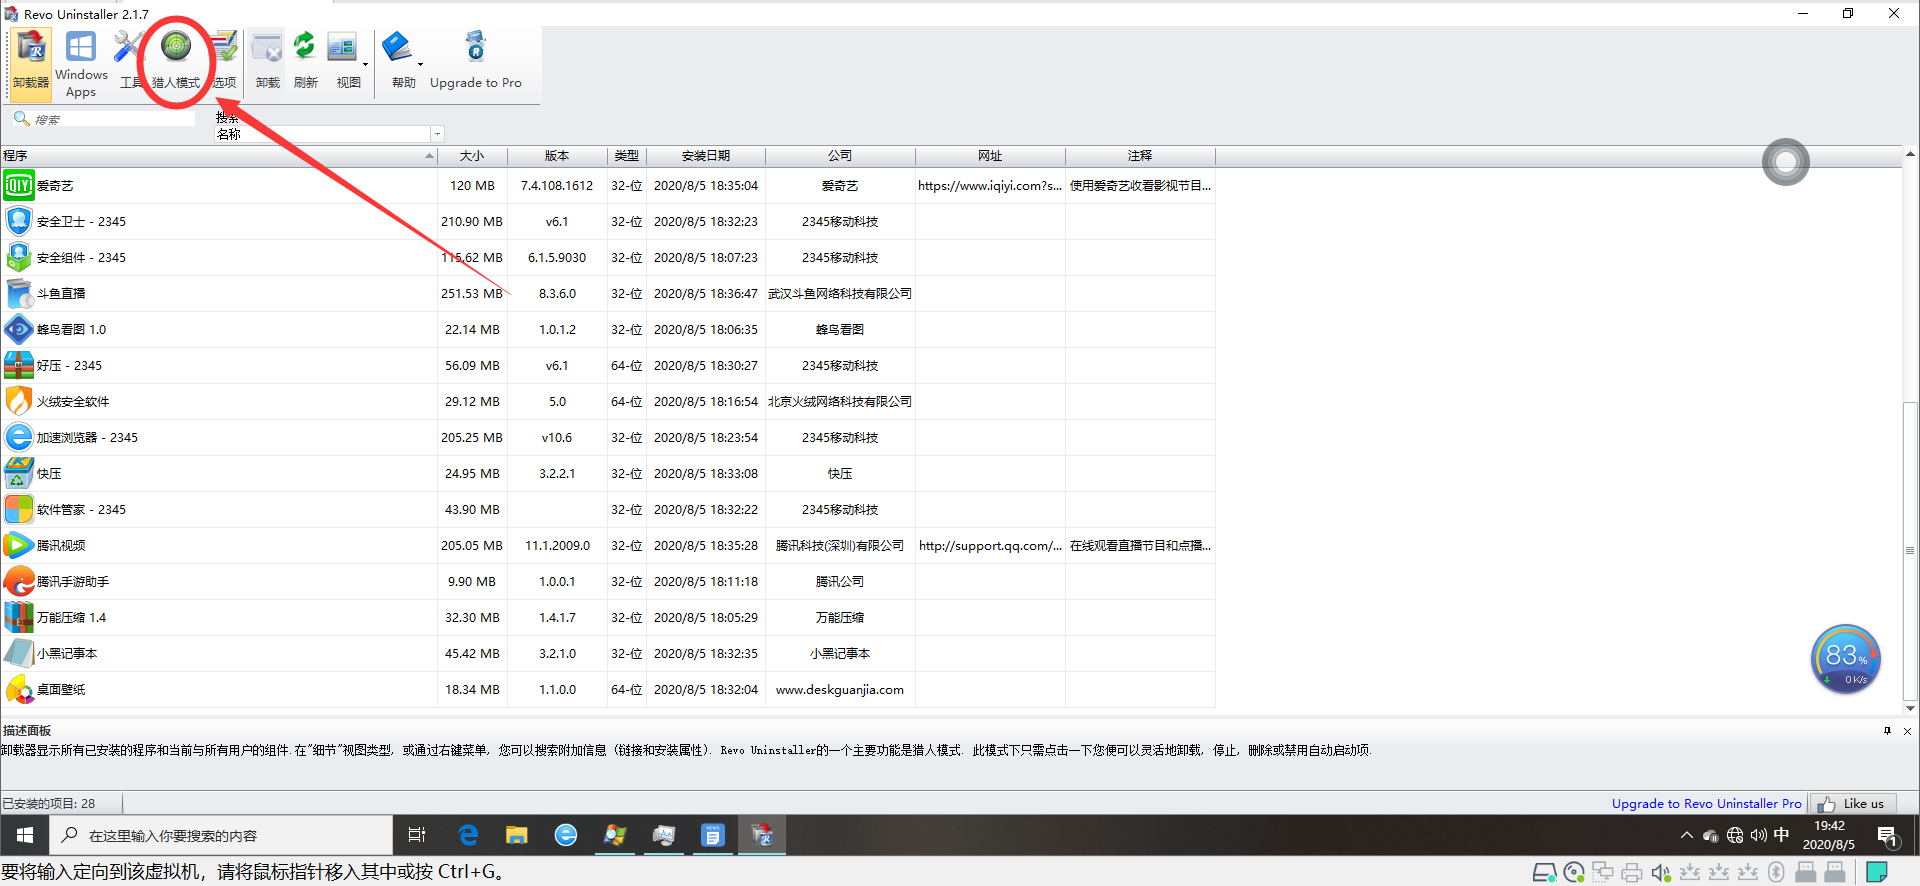Expand the Help (帮助) dropdown arrow
This screenshot has width=1920, height=886.
(420, 64)
